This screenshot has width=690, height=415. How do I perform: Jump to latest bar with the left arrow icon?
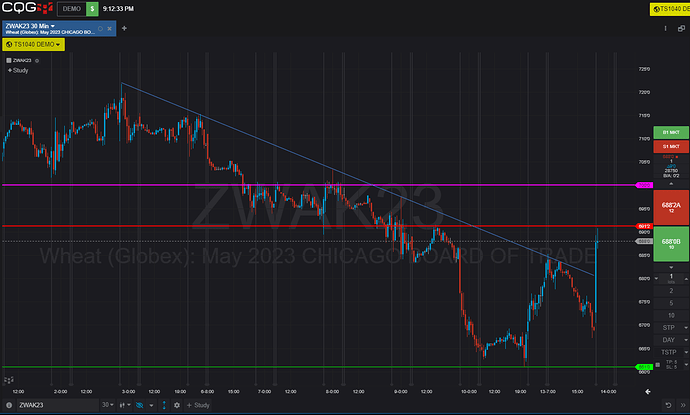tap(648, 392)
